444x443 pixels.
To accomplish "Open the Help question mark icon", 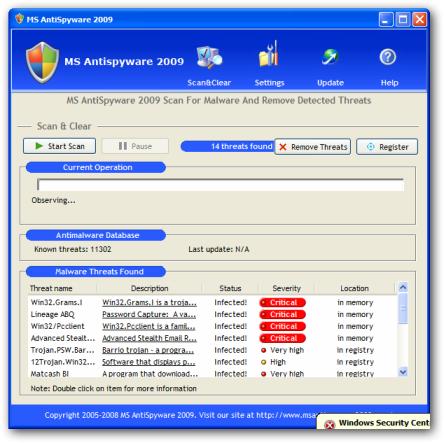I will click(388, 57).
